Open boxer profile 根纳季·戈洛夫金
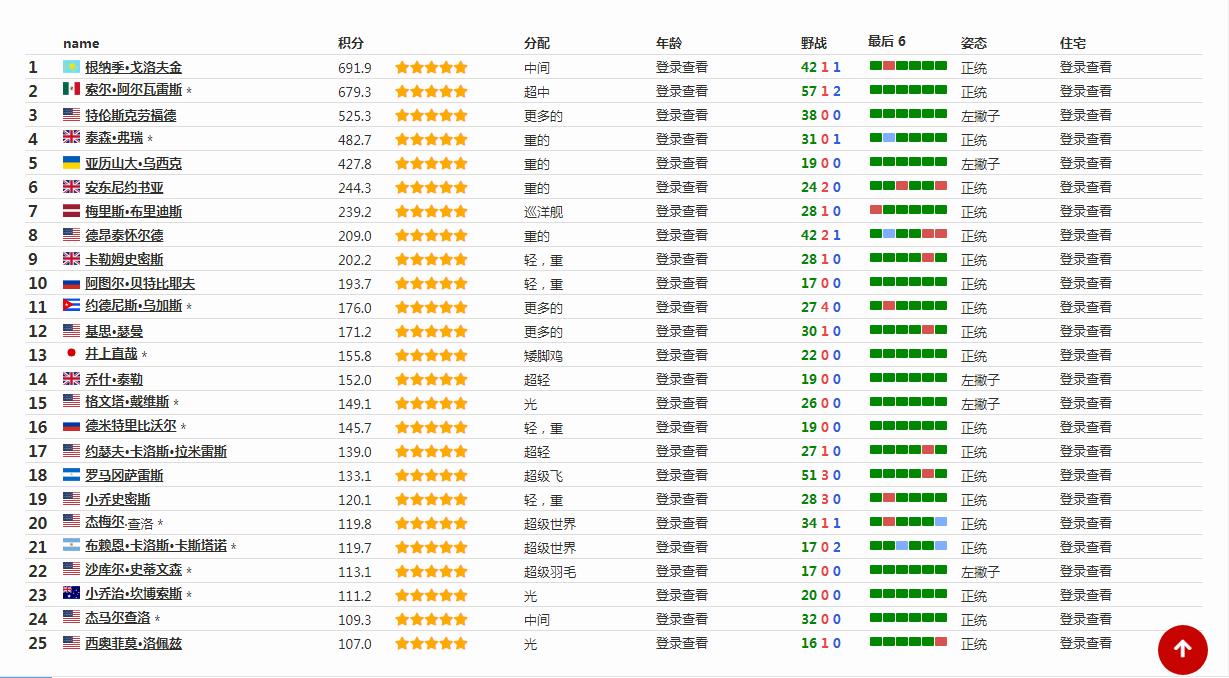This screenshot has width=1229, height=678. 133,67
